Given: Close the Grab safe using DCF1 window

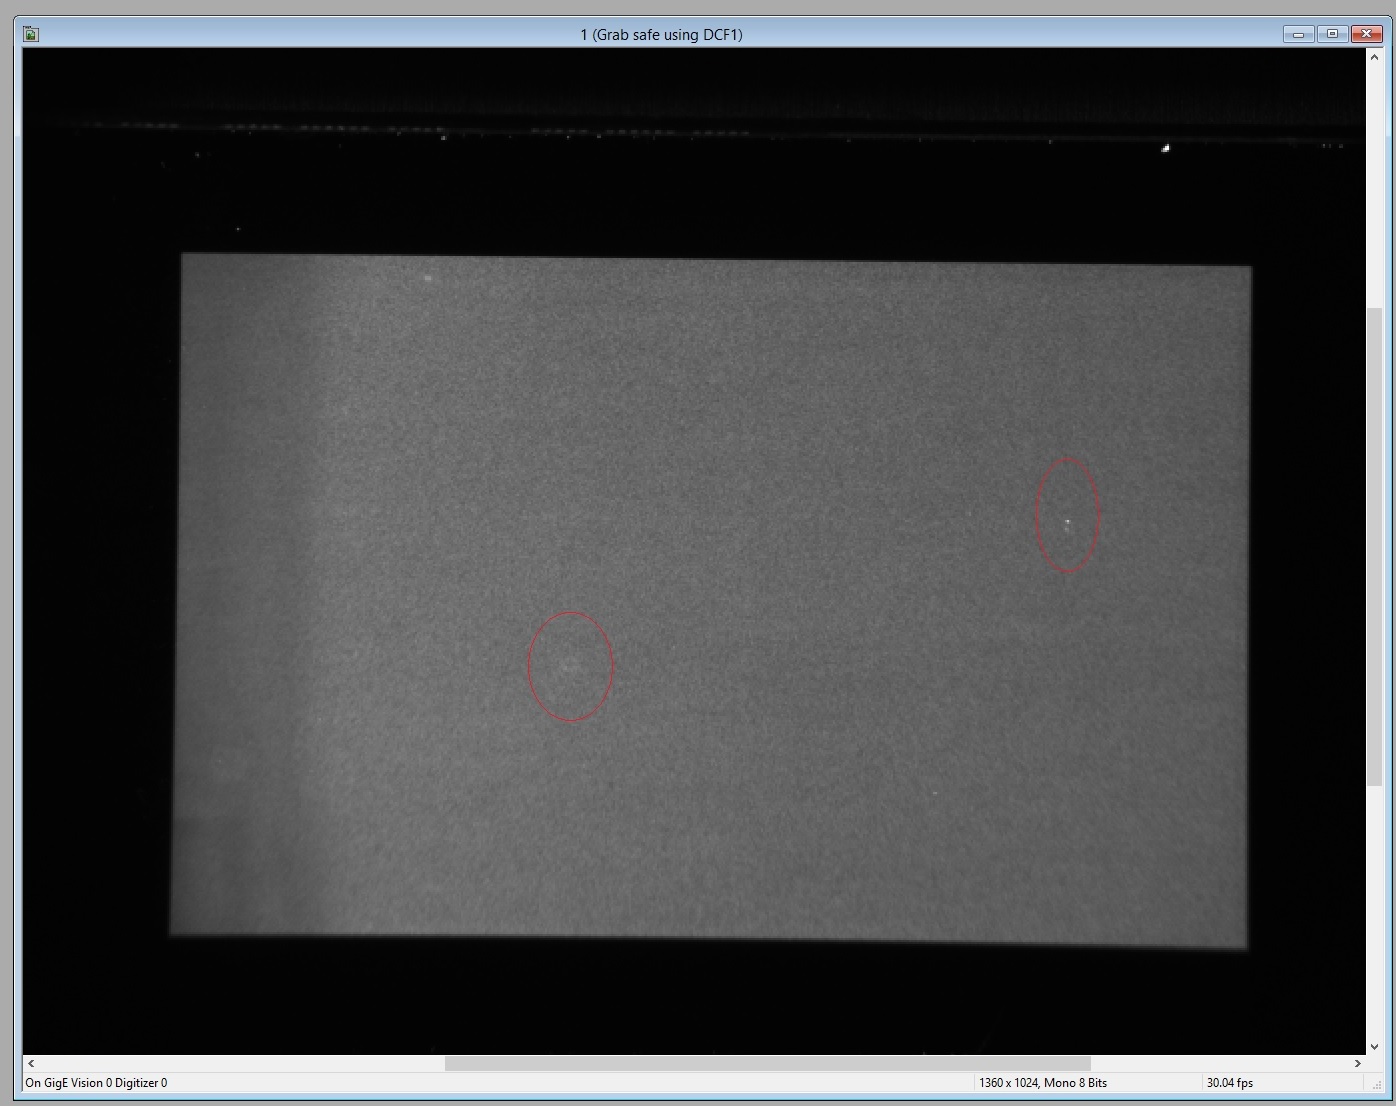Looking at the screenshot, I should (x=1366, y=34).
